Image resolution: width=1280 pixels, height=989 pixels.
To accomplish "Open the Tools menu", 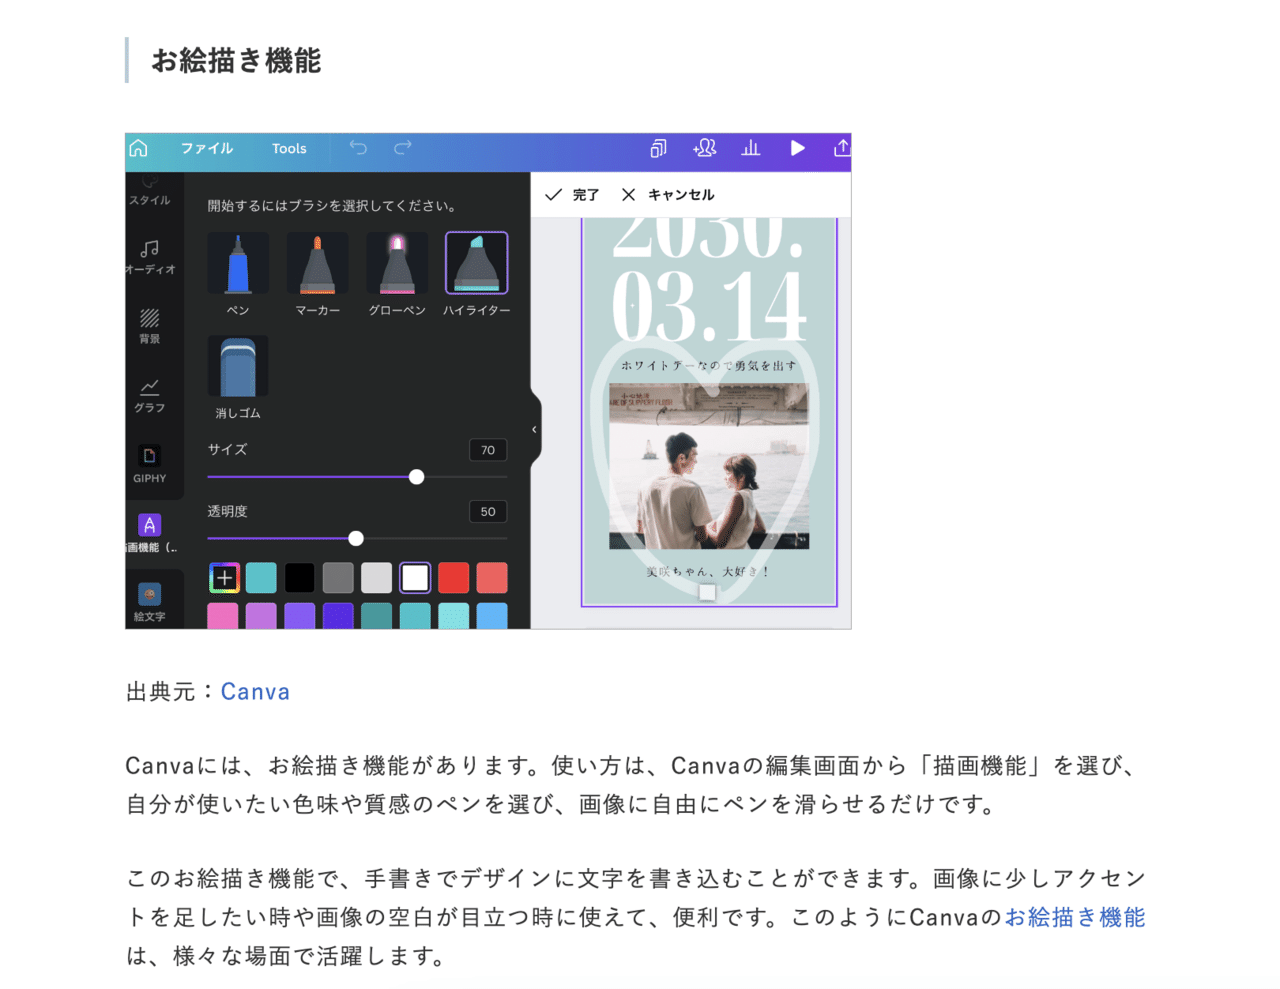I will (x=289, y=148).
